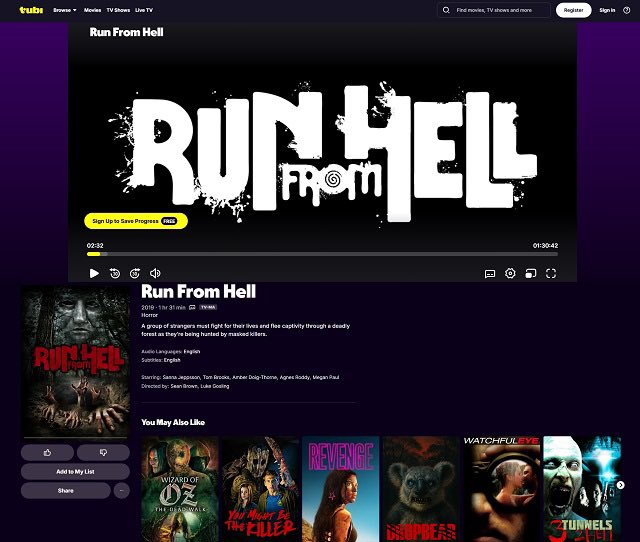This screenshot has width=640, height=542.
Task: Click the Share button
Action: (x=66, y=491)
